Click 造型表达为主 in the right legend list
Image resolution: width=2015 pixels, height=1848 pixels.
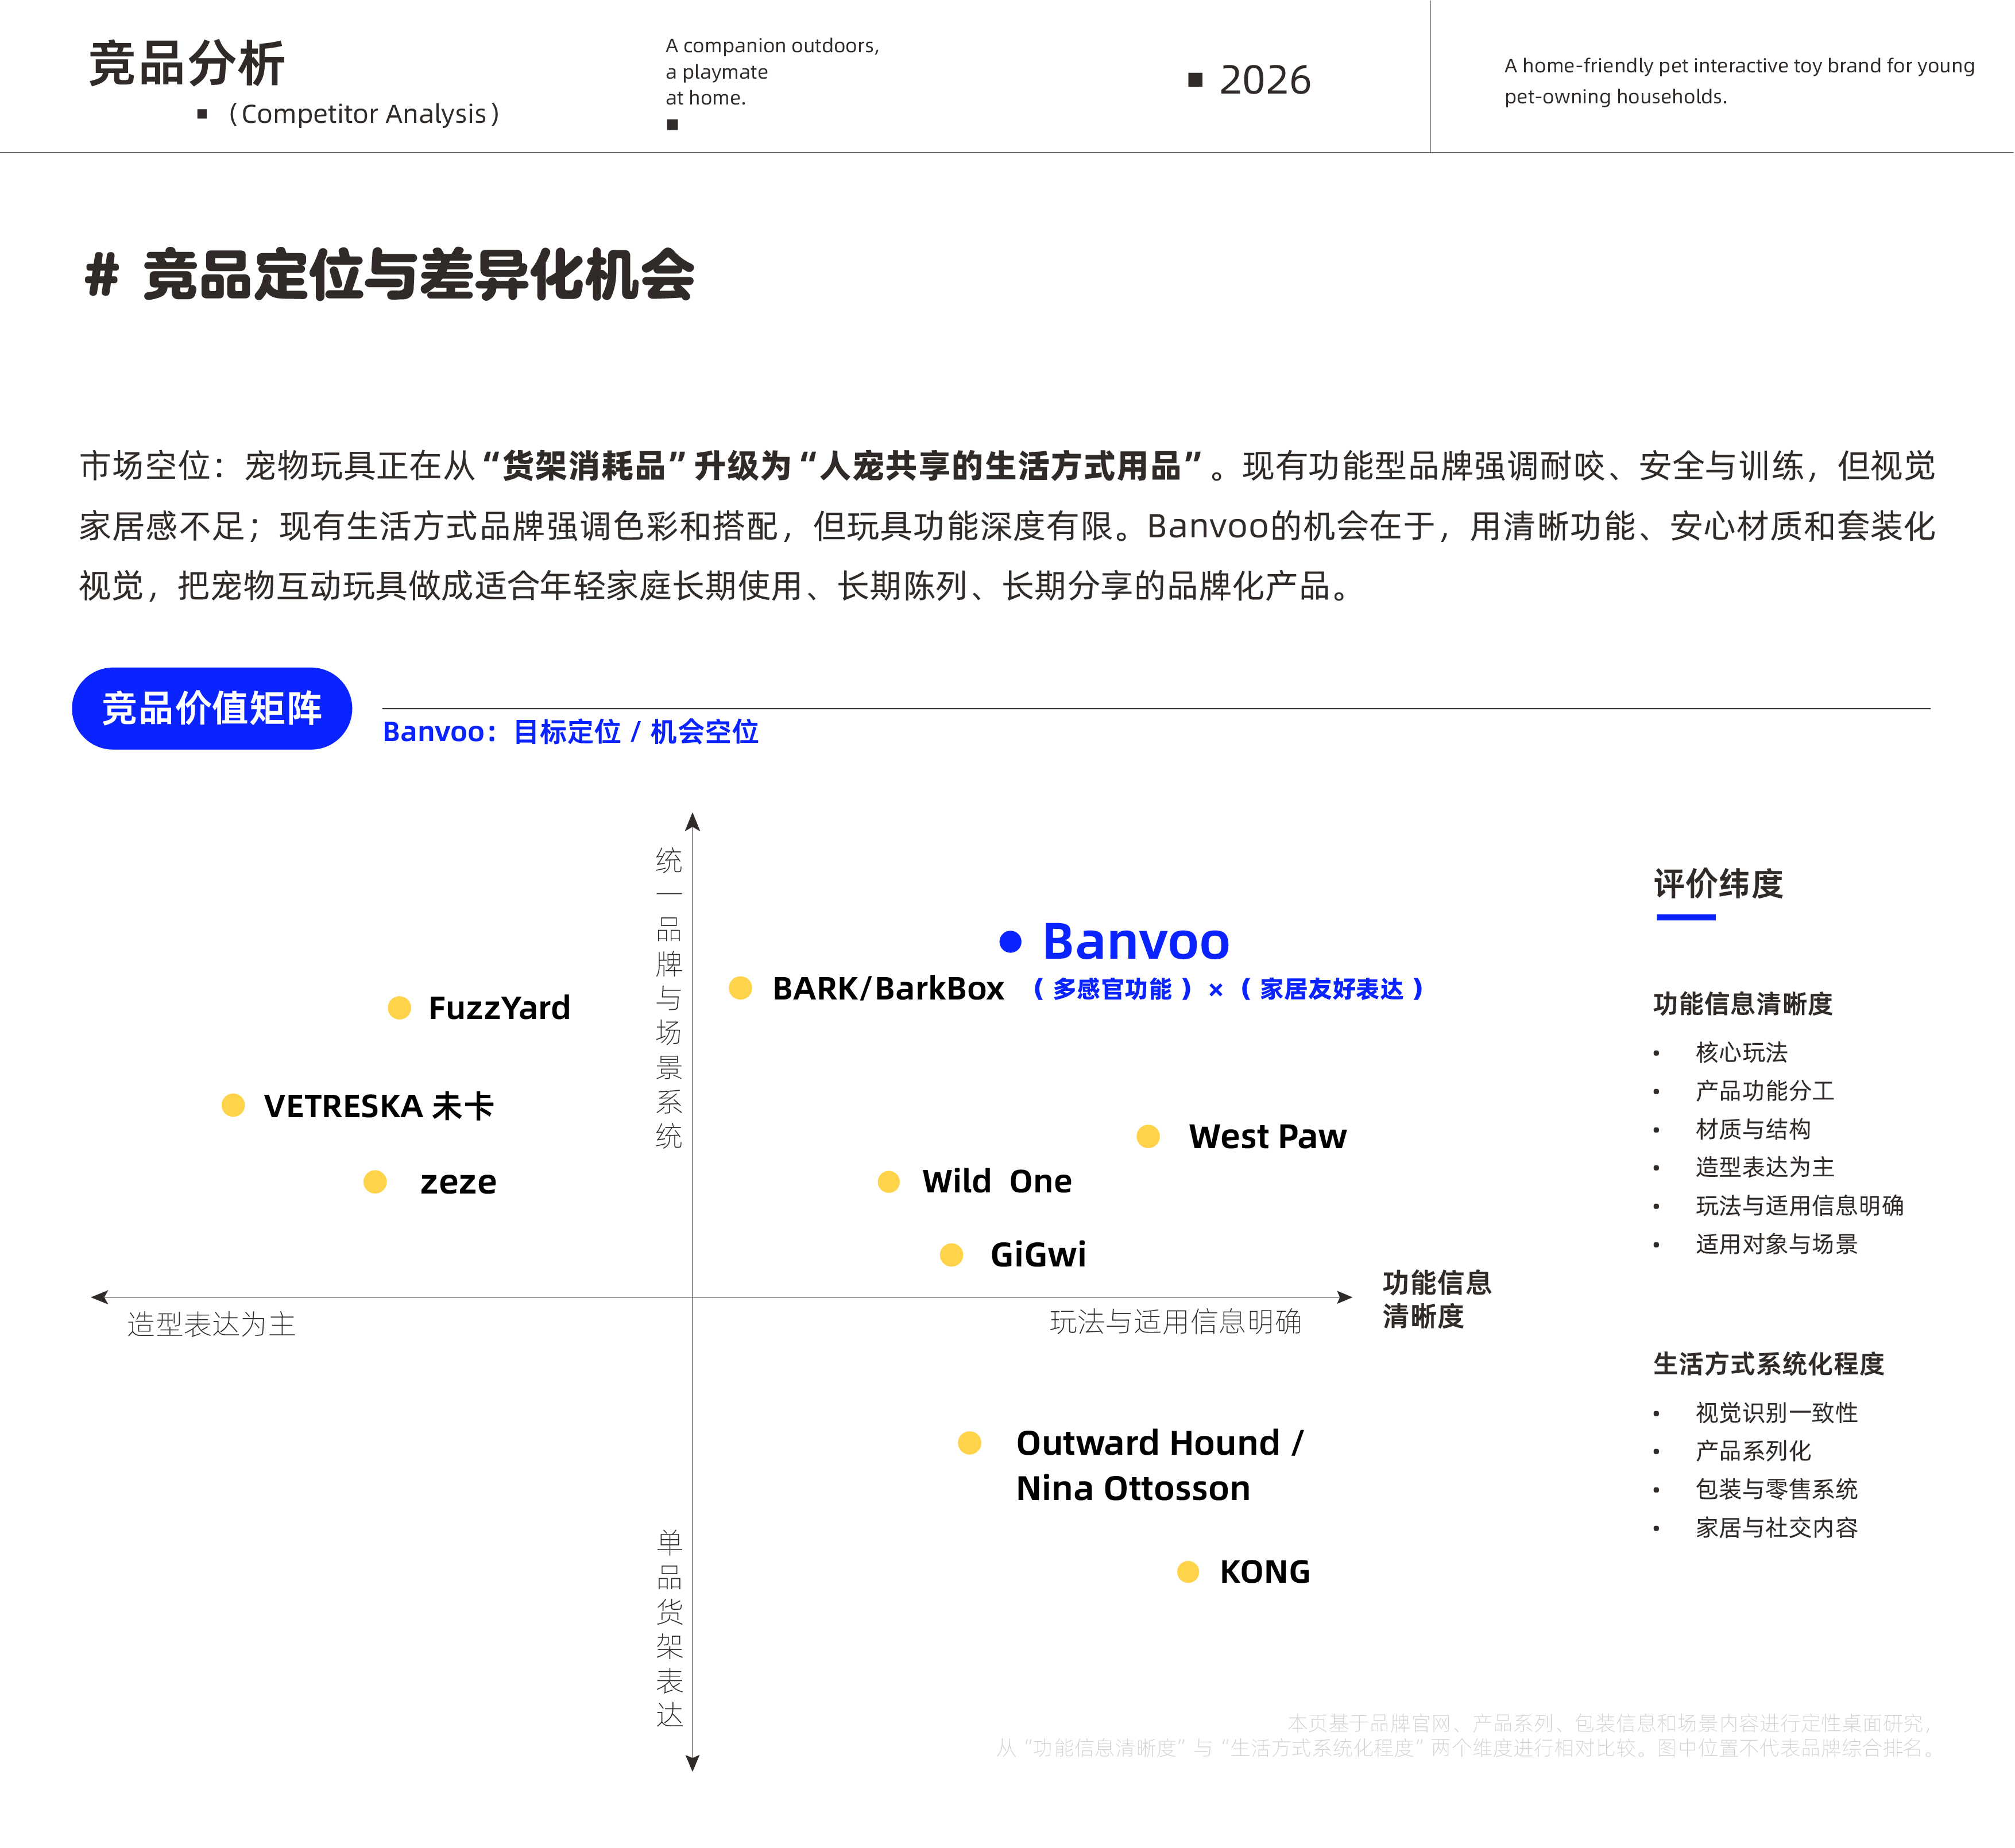(1765, 1167)
